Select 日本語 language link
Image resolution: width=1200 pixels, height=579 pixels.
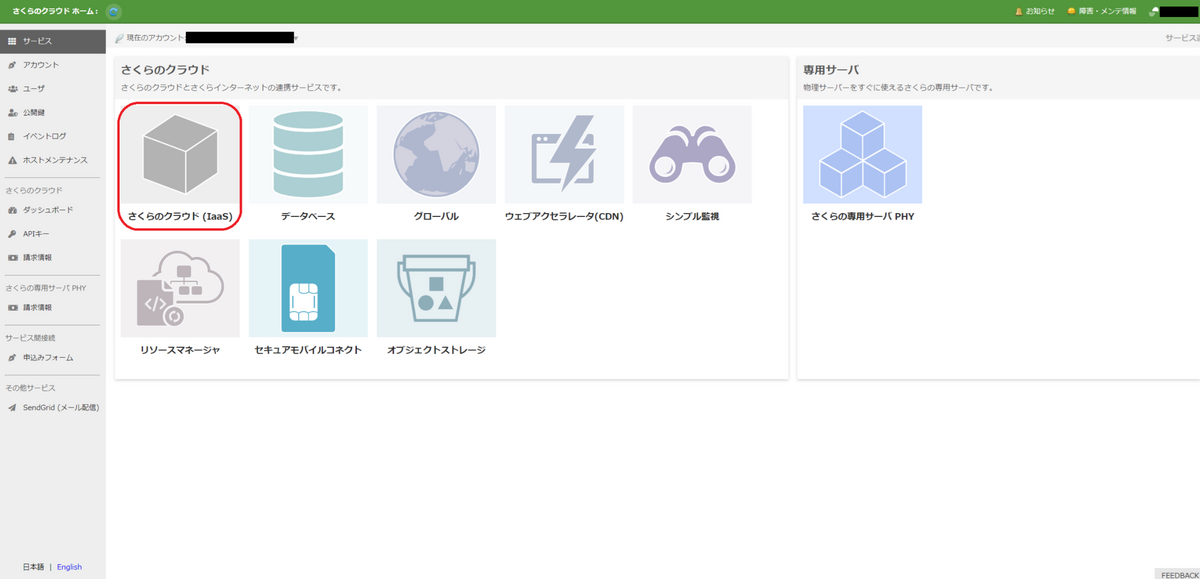click(x=34, y=567)
